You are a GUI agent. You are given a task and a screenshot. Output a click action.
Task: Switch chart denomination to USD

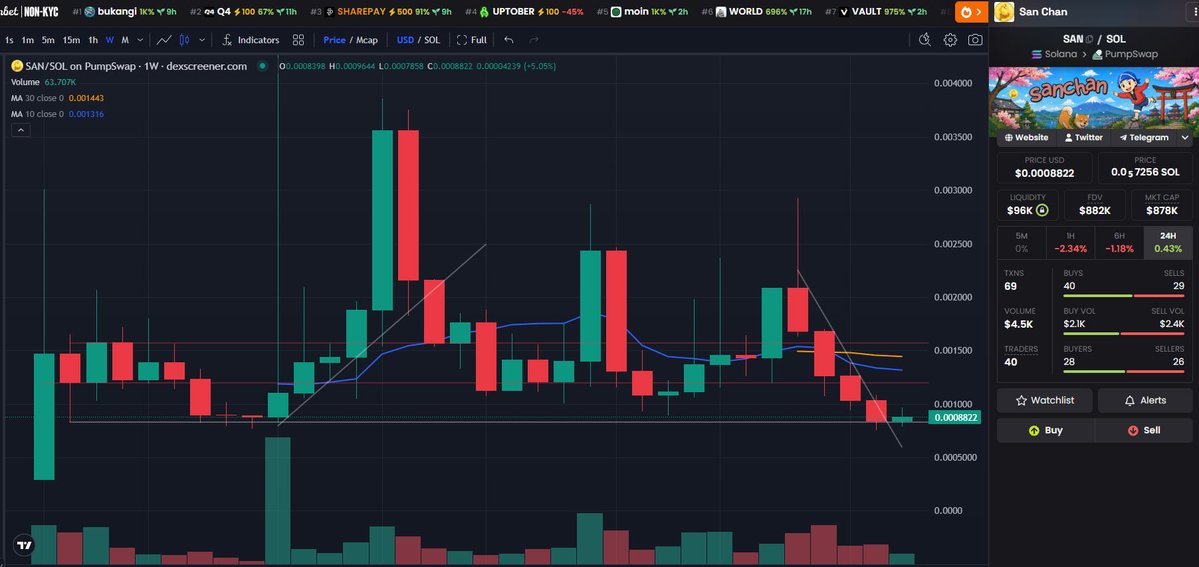405,40
